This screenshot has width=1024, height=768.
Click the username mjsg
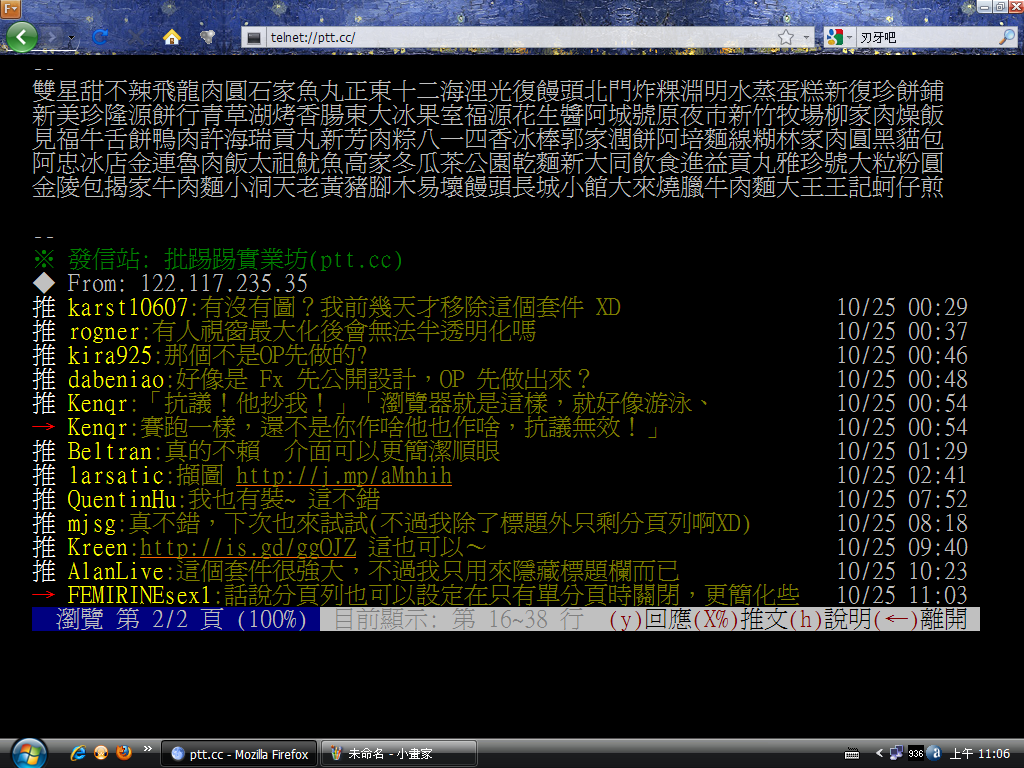(x=92, y=524)
